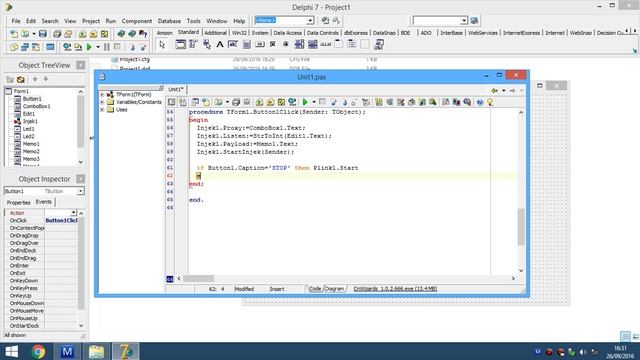Viewport: 640px width, 360px height.
Task: Click the Add File to Project icon
Action: pos(82,34)
